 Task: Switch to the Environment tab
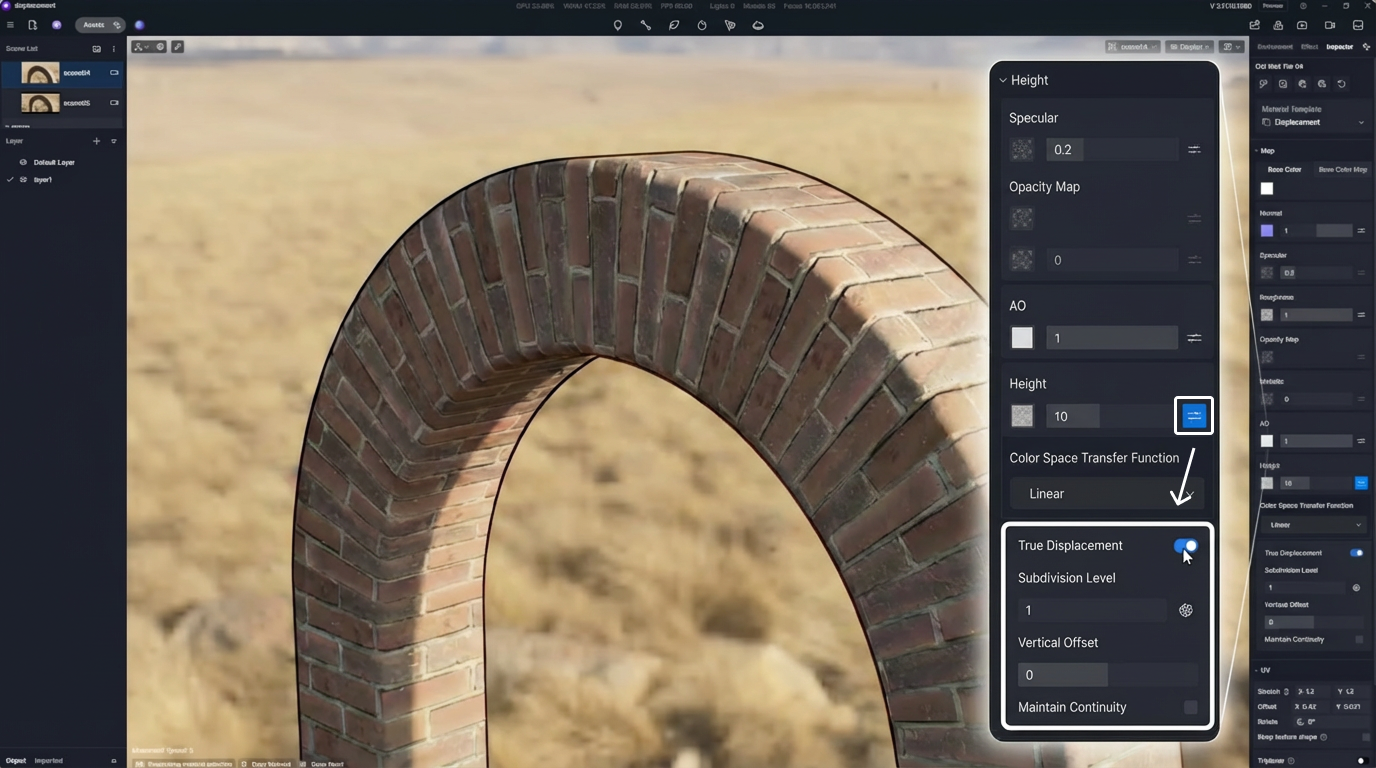[1275, 47]
